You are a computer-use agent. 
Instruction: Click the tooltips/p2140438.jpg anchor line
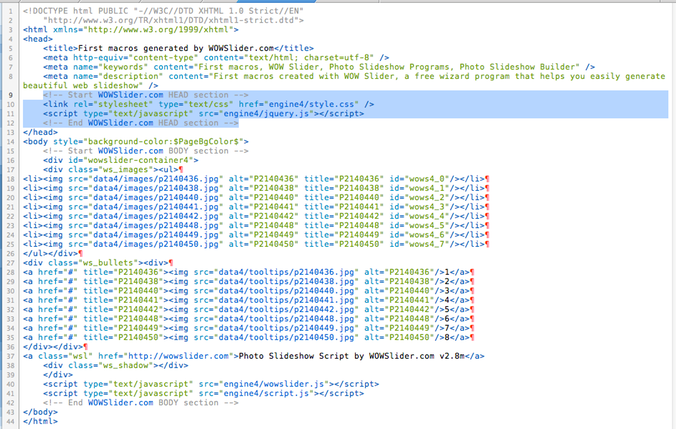pos(249,282)
